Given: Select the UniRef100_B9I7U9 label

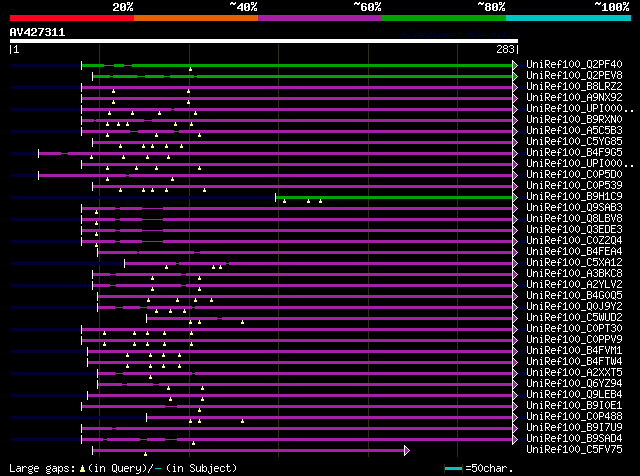Looking at the screenshot, I should pos(574,428).
